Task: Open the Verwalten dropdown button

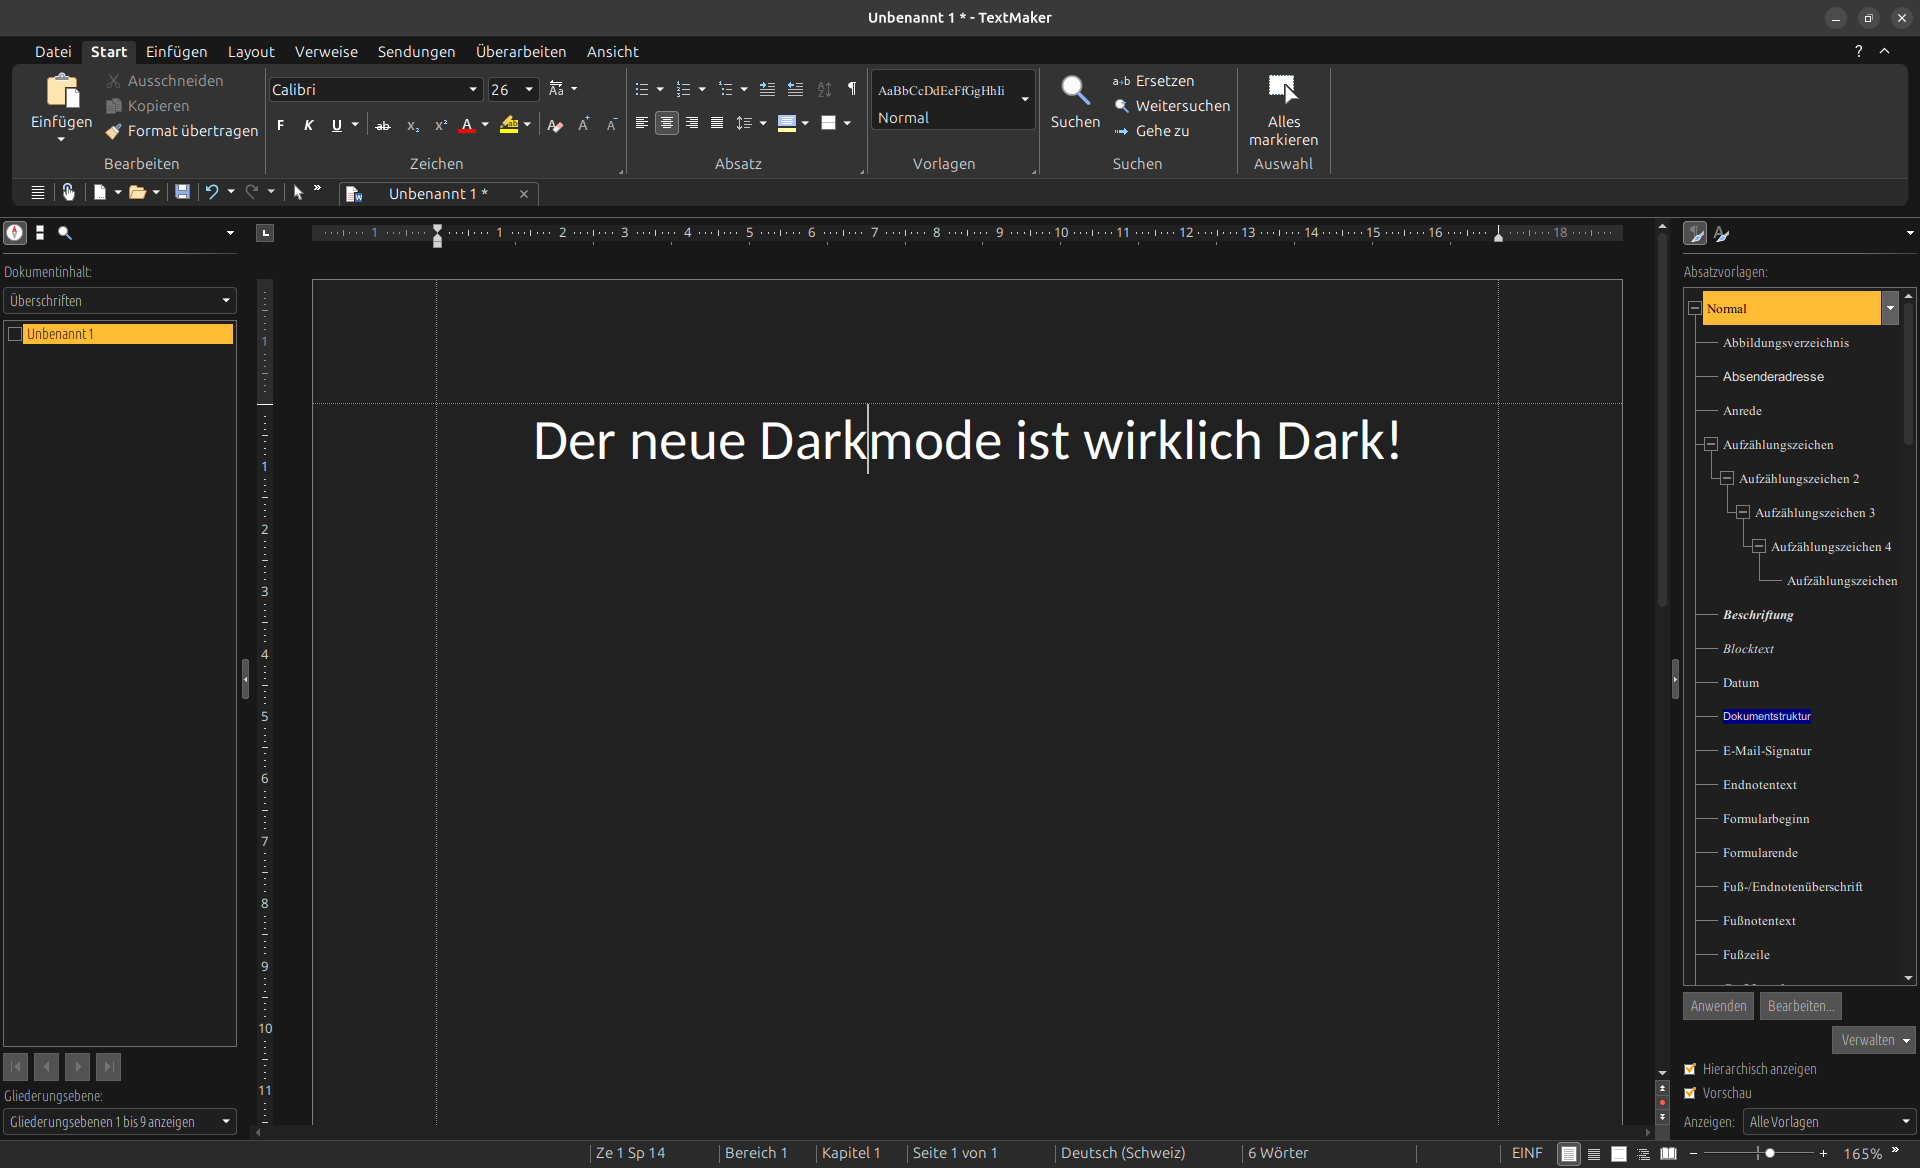Action: (x=1874, y=1040)
